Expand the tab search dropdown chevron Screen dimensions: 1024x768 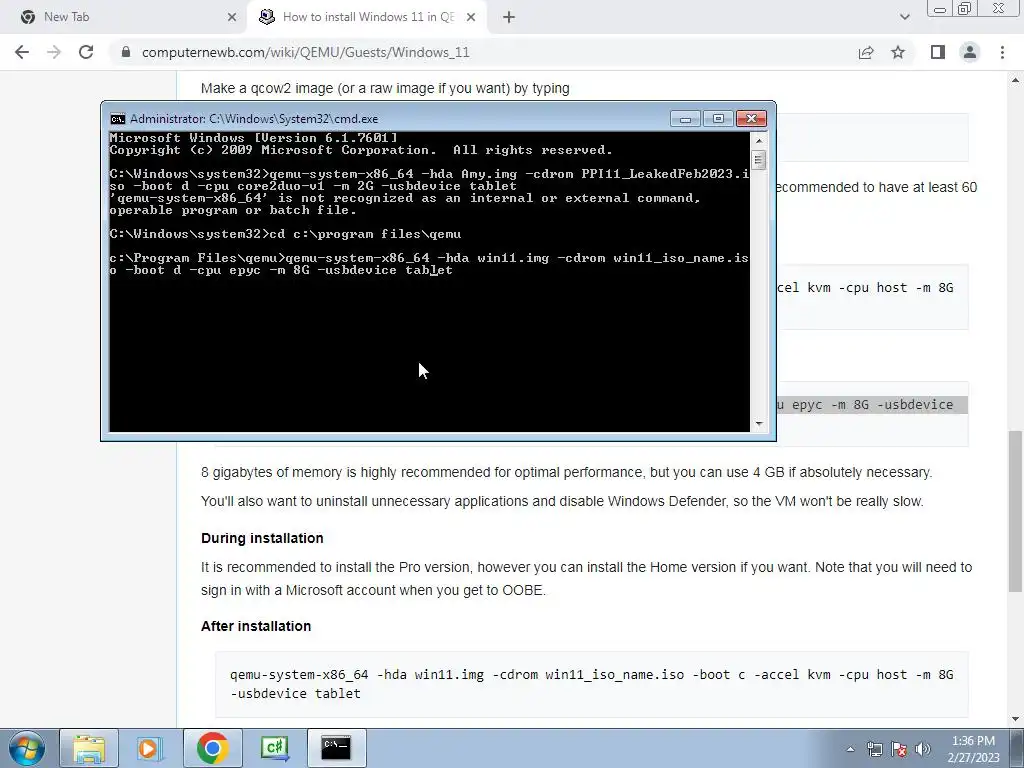(904, 17)
